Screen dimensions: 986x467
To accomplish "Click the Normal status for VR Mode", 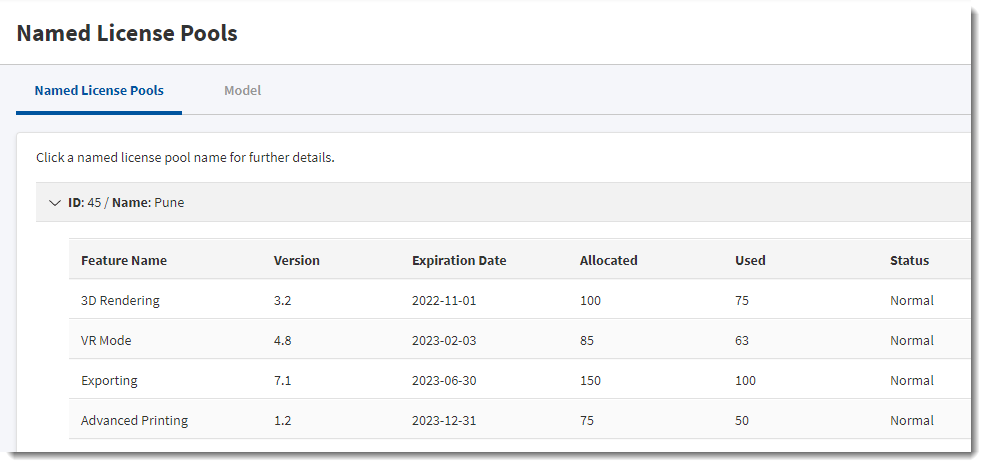I will point(911,341).
